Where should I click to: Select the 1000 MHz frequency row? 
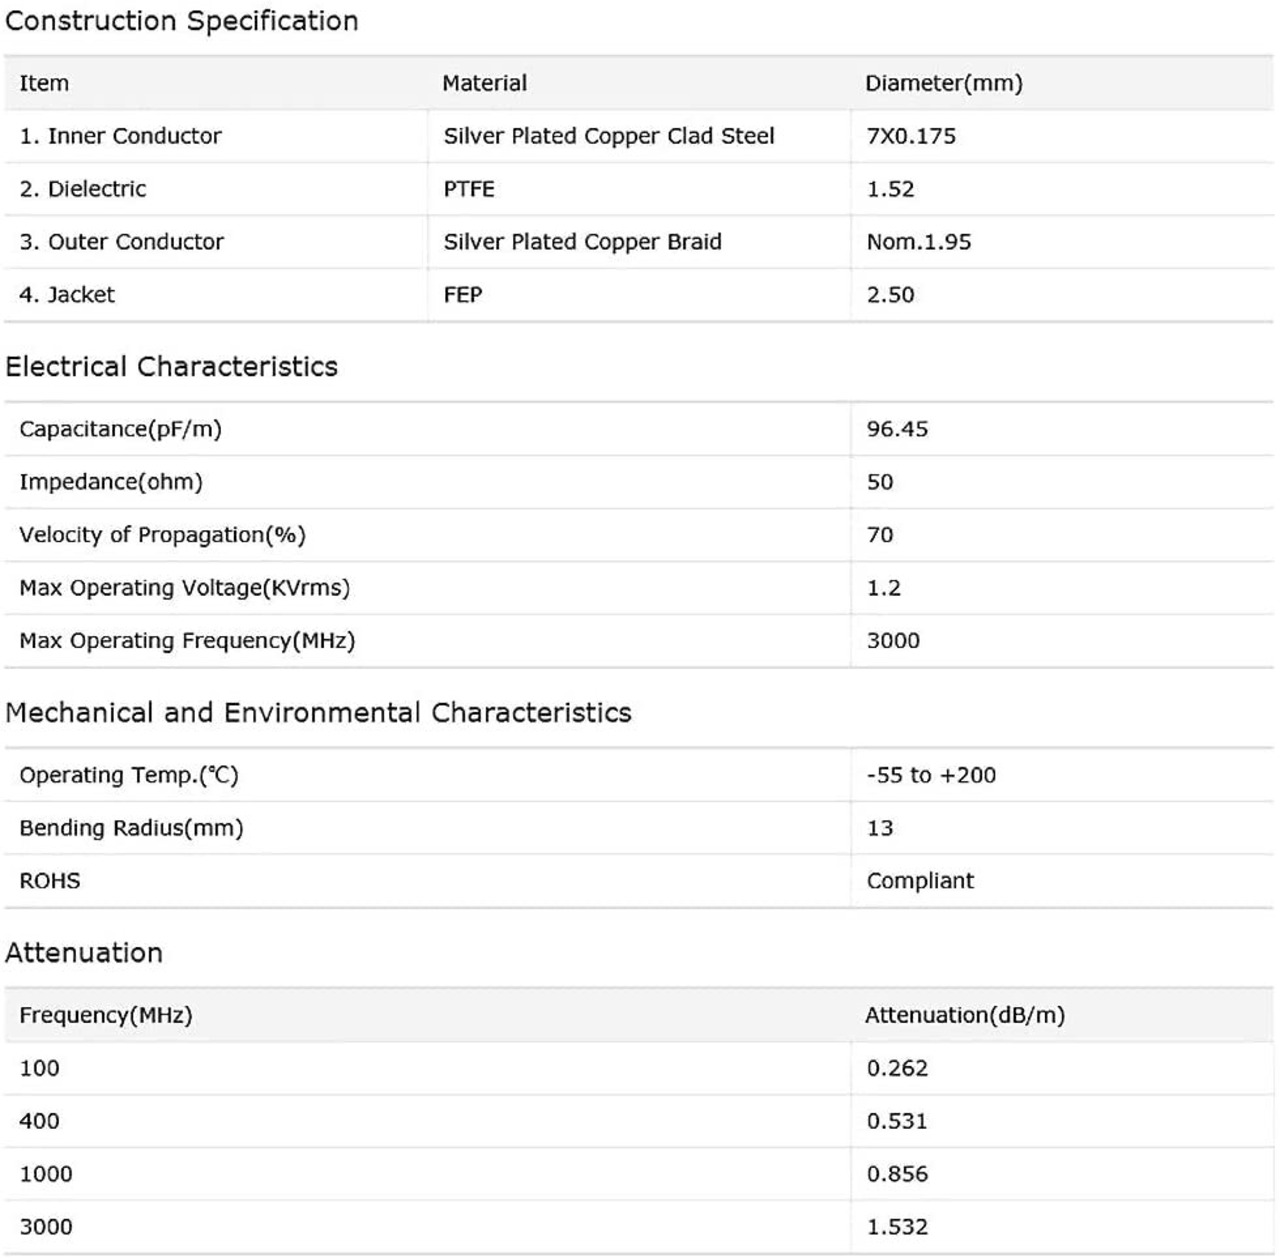pos(638,1174)
